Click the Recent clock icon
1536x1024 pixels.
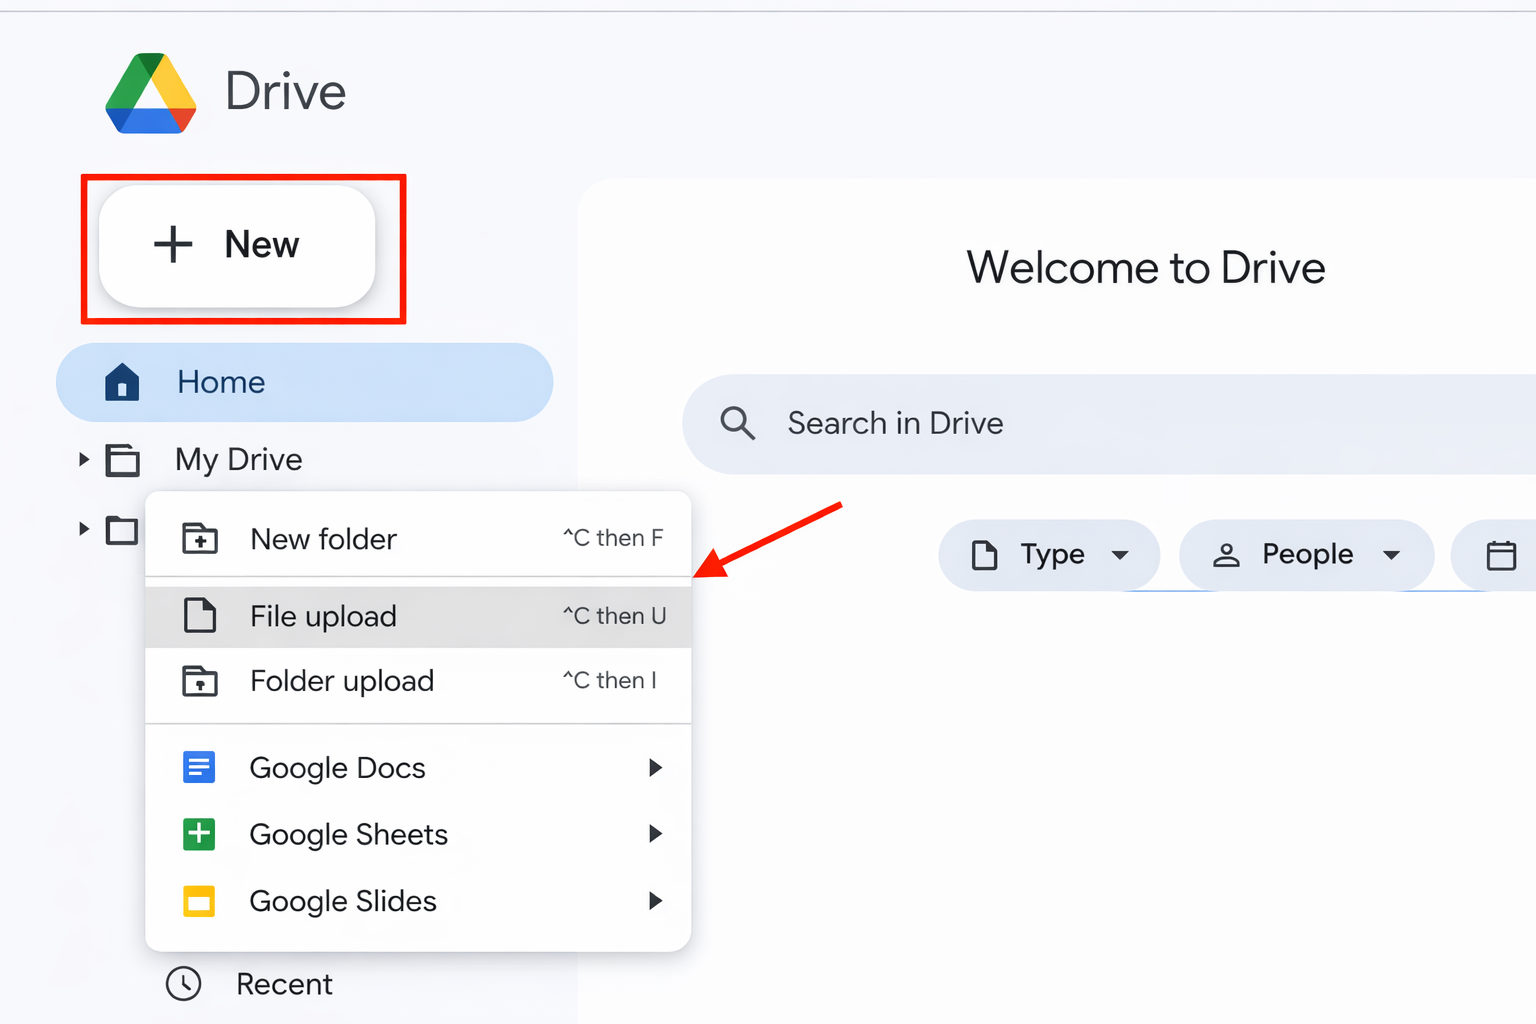pos(183,984)
